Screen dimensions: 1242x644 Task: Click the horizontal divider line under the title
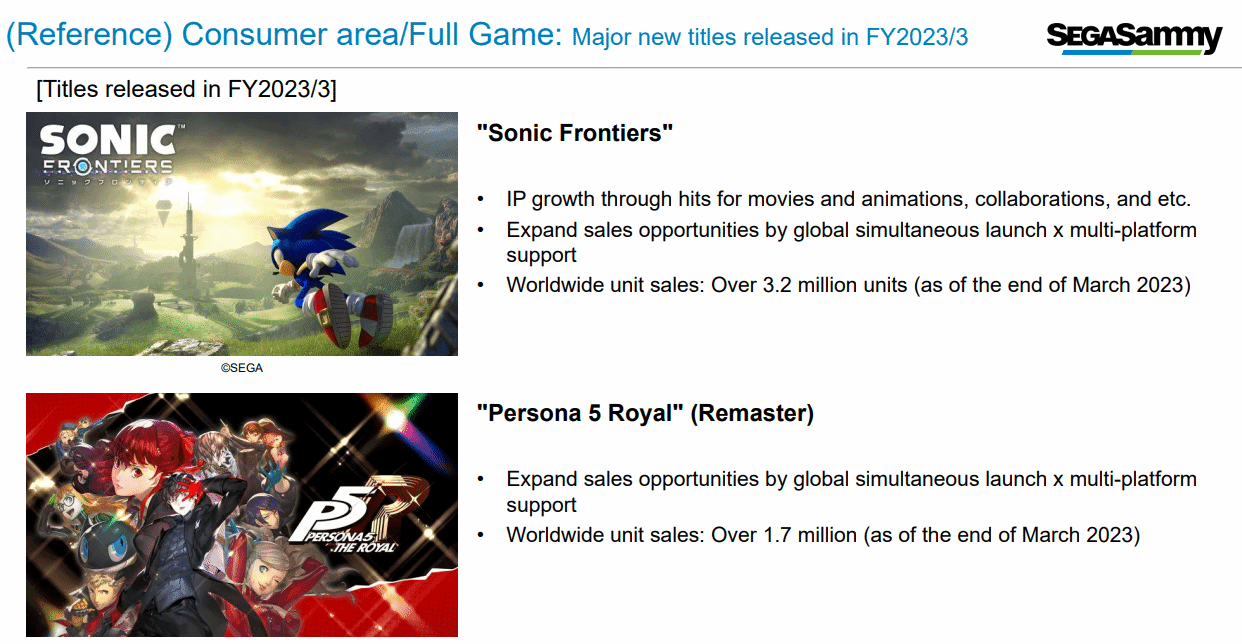pos(621,68)
